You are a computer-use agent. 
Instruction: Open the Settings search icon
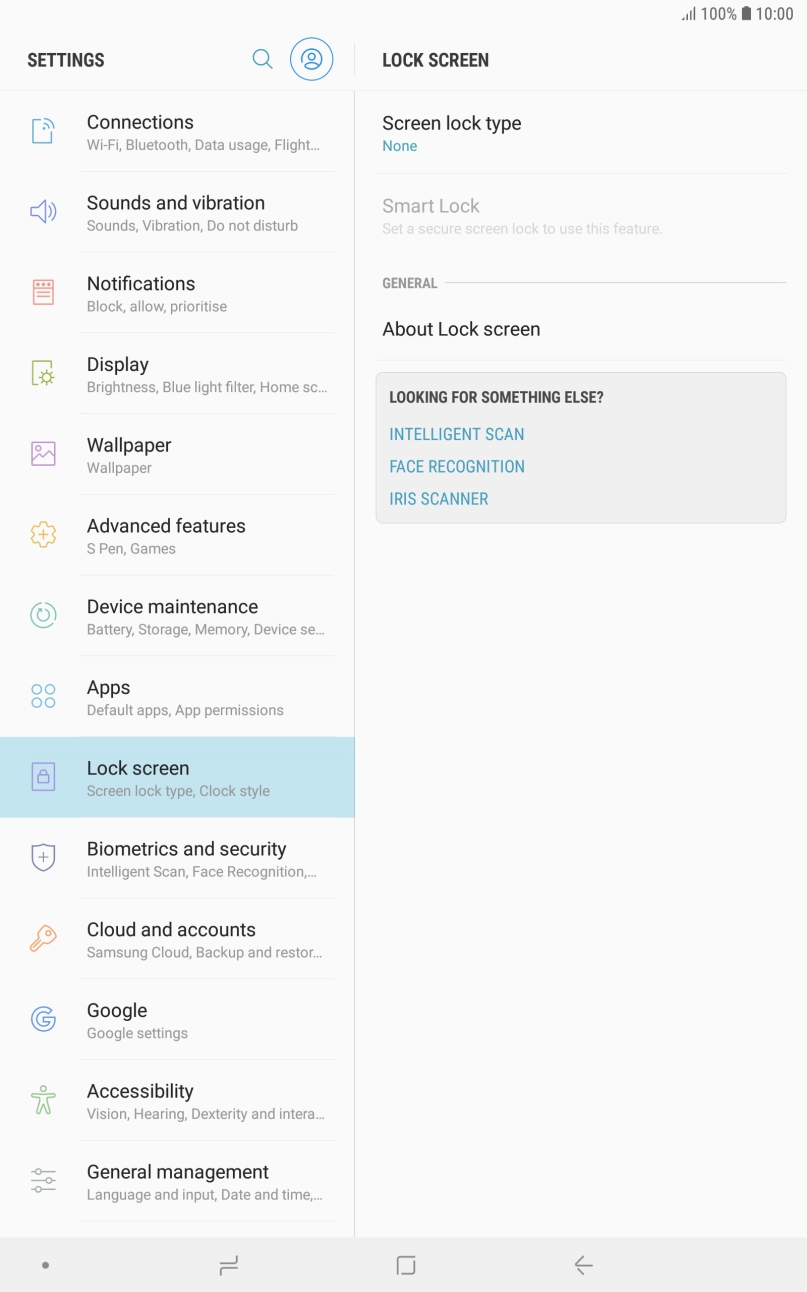click(262, 59)
